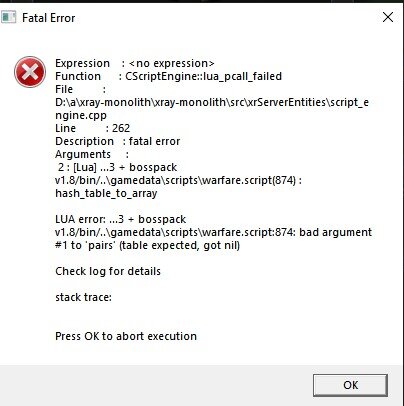This screenshot has height=406, width=404.
Task: Click the xray-monolith file path line
Action: click(212, 102)
